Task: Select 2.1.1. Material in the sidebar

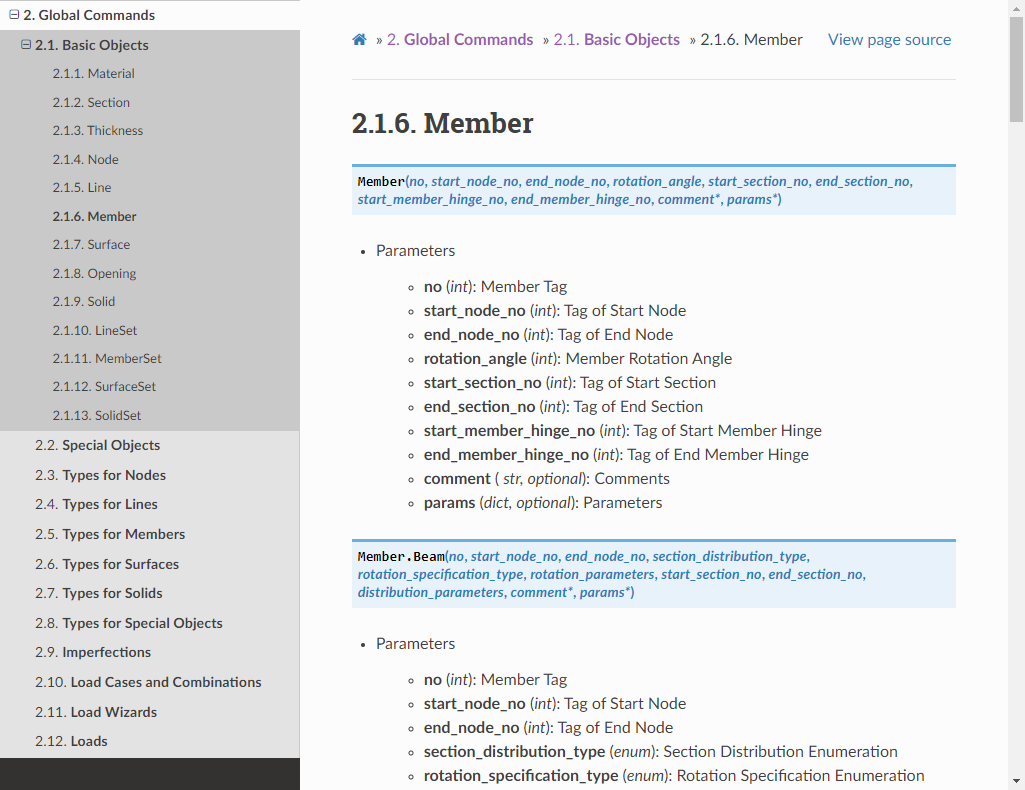Action: [94, 73]
